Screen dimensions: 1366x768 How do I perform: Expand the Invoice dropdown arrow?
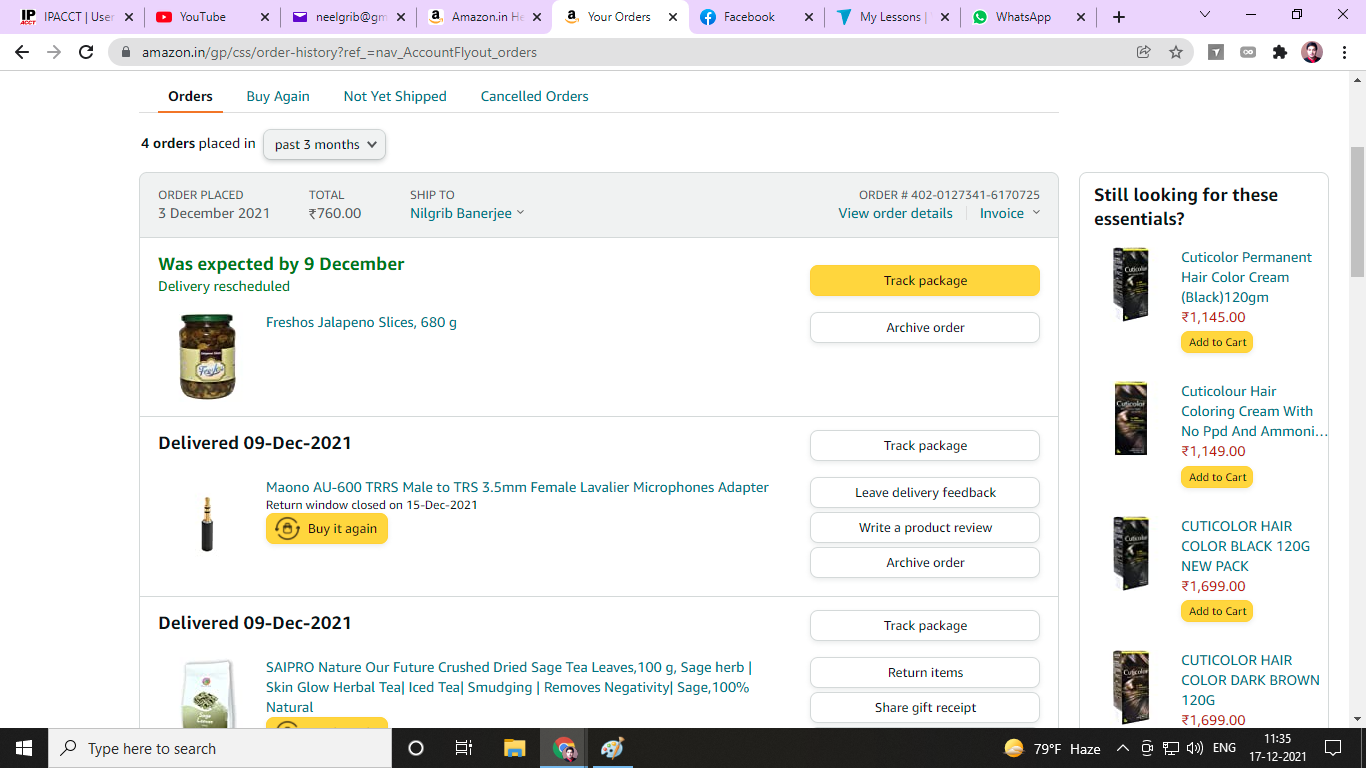pyautogui.click(x=1036, y=213)
